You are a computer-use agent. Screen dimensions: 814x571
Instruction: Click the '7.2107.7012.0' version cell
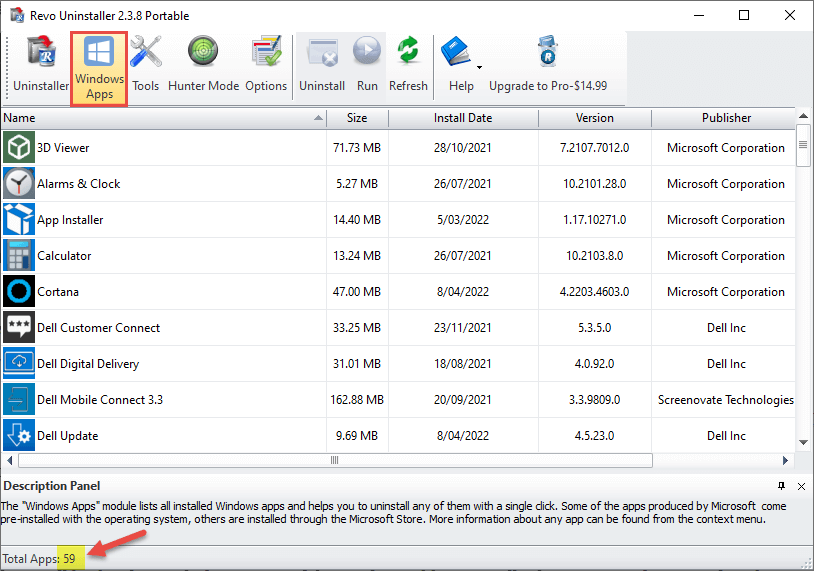coord(594,148)
